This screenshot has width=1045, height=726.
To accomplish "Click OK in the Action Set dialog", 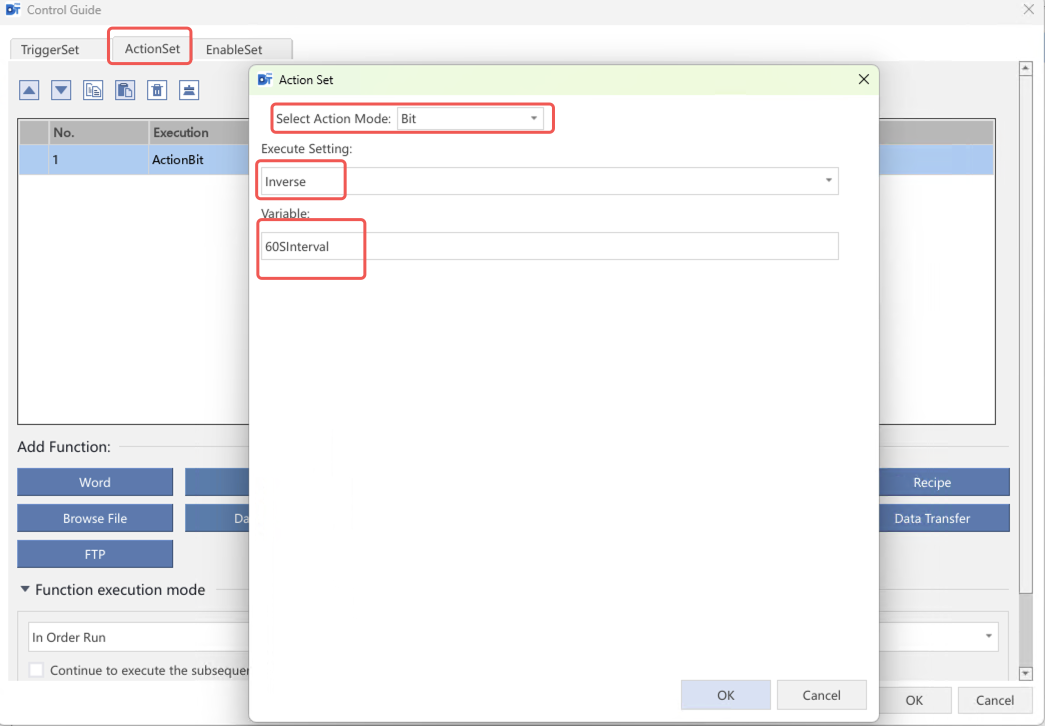I will pyautogui.click(x=725, y=695).
